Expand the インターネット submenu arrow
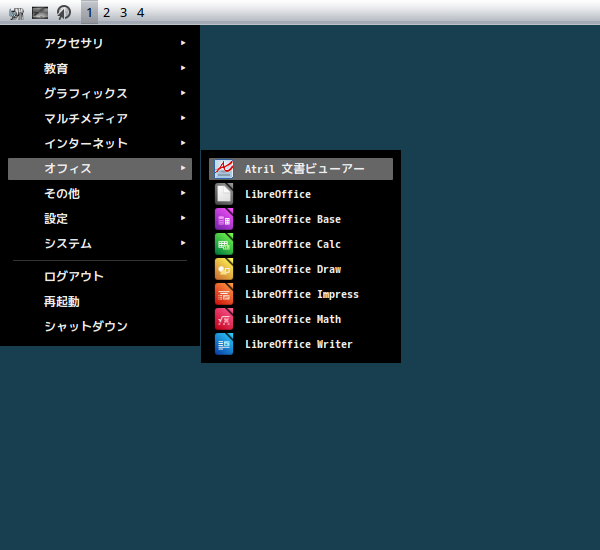Image resolution: width=600 pixels, height=550 pixels. point(183,143)
